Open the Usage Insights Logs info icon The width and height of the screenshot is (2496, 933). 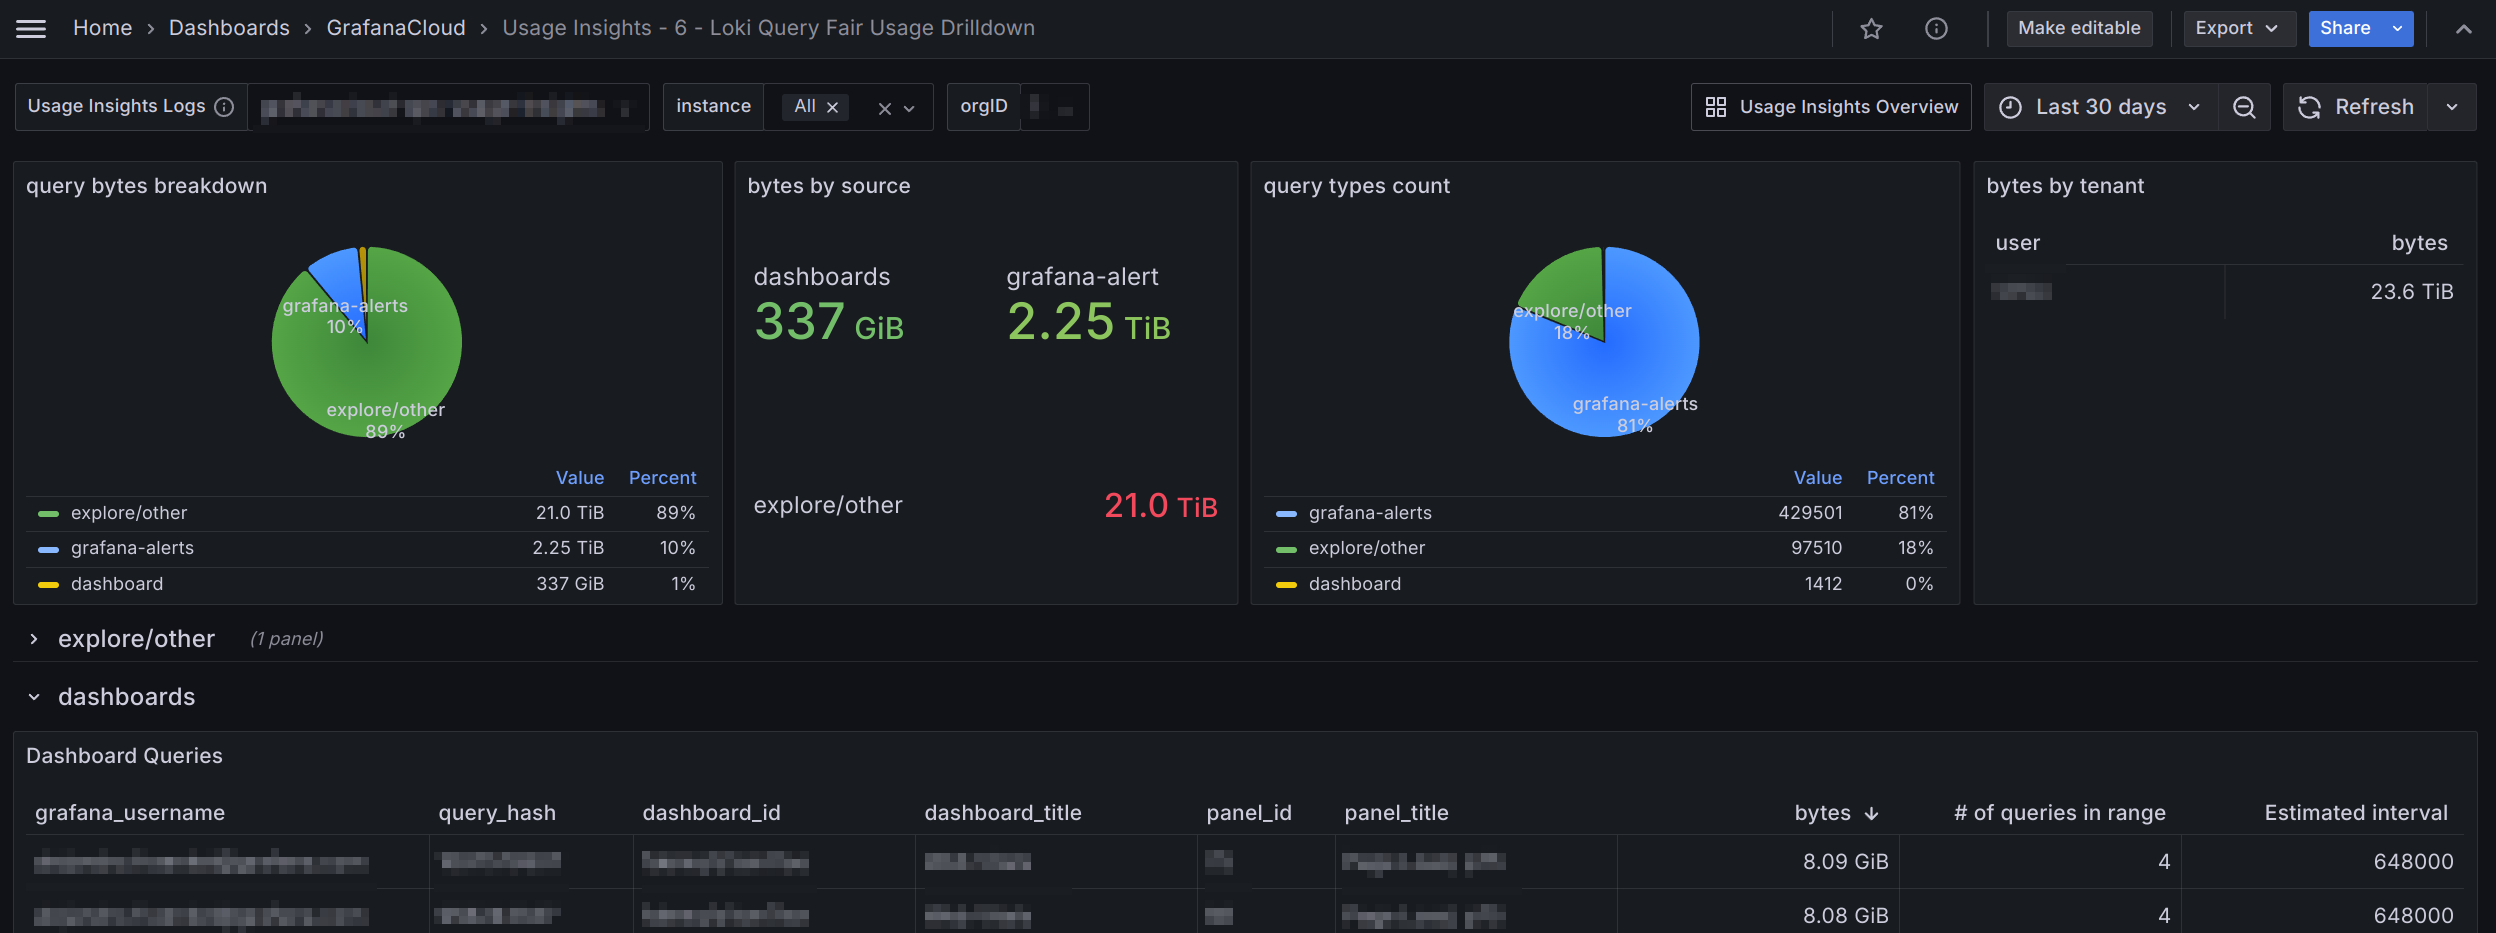(x=225, y=106)
